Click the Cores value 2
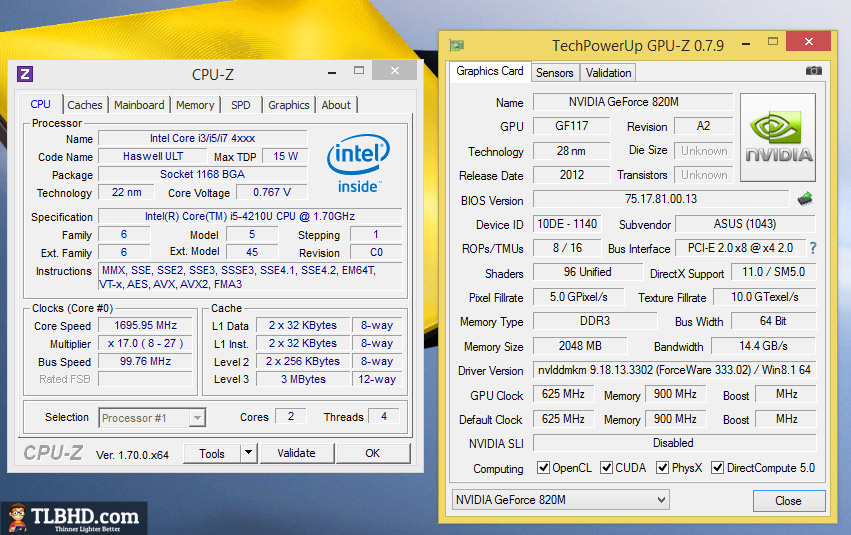Screen dimensions: 851x535 click(291, 416)
